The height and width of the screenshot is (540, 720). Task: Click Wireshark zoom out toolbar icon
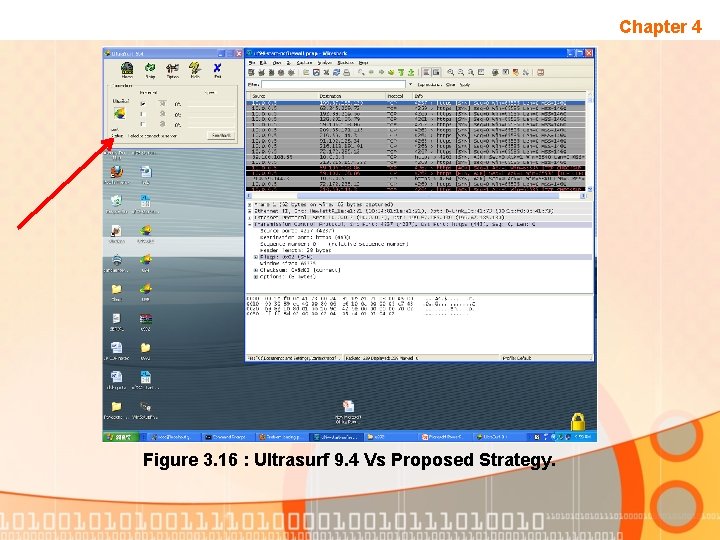coord(461,73)
